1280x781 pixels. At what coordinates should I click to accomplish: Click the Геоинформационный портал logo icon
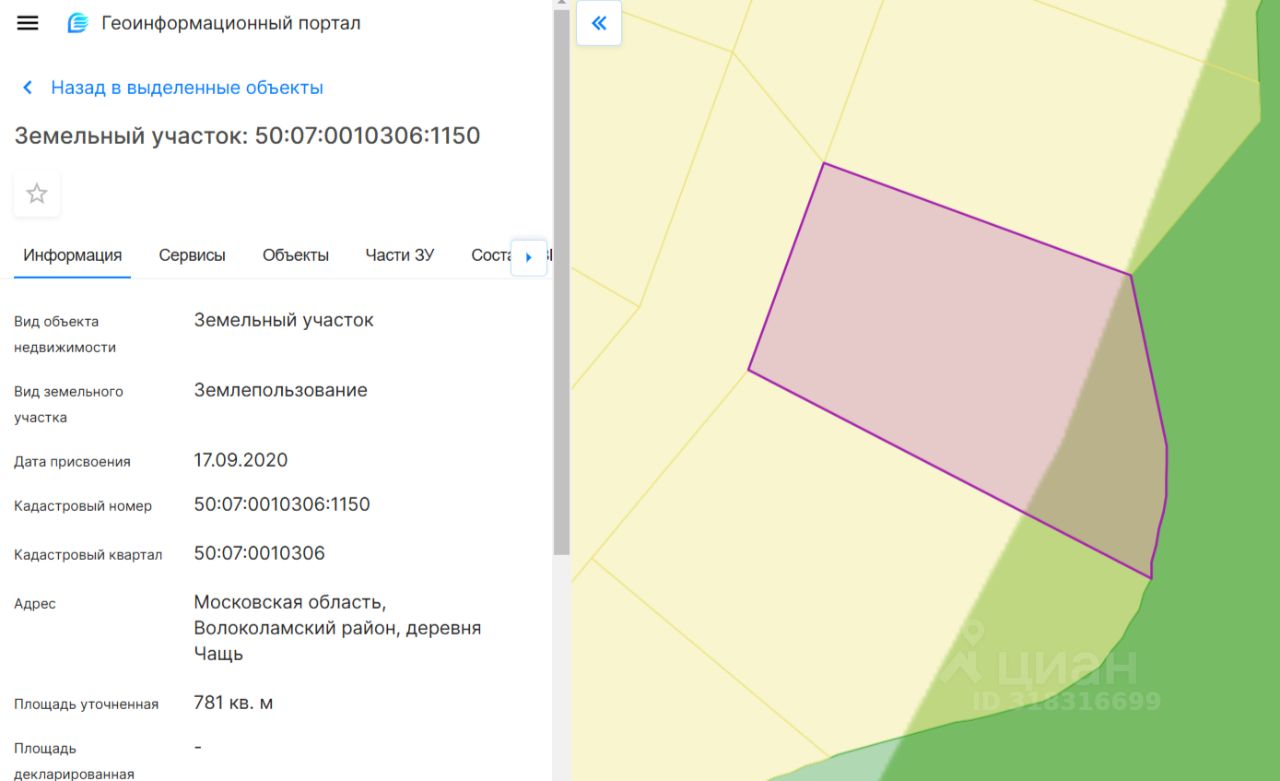coord(77,23)
